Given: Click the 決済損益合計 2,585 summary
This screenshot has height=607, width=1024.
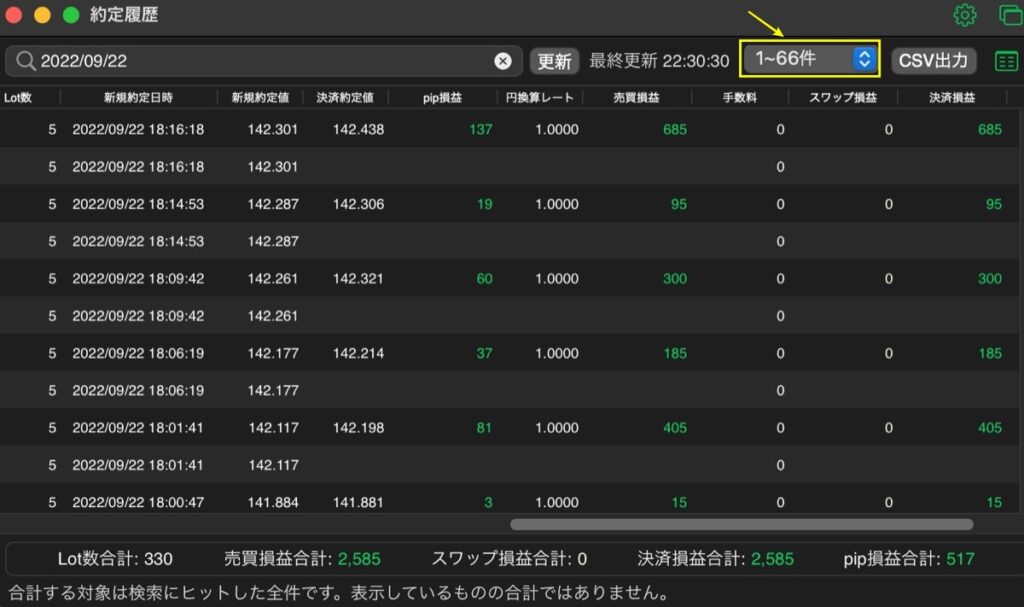Looking at the screenshot, I should click(x=716, y=559).
